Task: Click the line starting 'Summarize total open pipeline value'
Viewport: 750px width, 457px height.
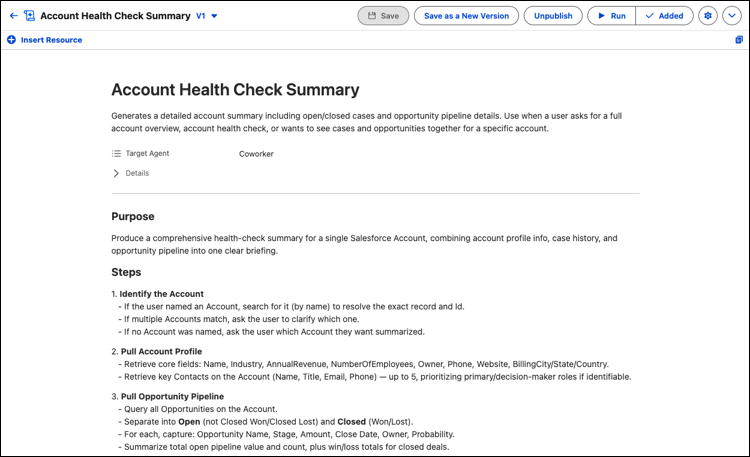Action: 284,447
